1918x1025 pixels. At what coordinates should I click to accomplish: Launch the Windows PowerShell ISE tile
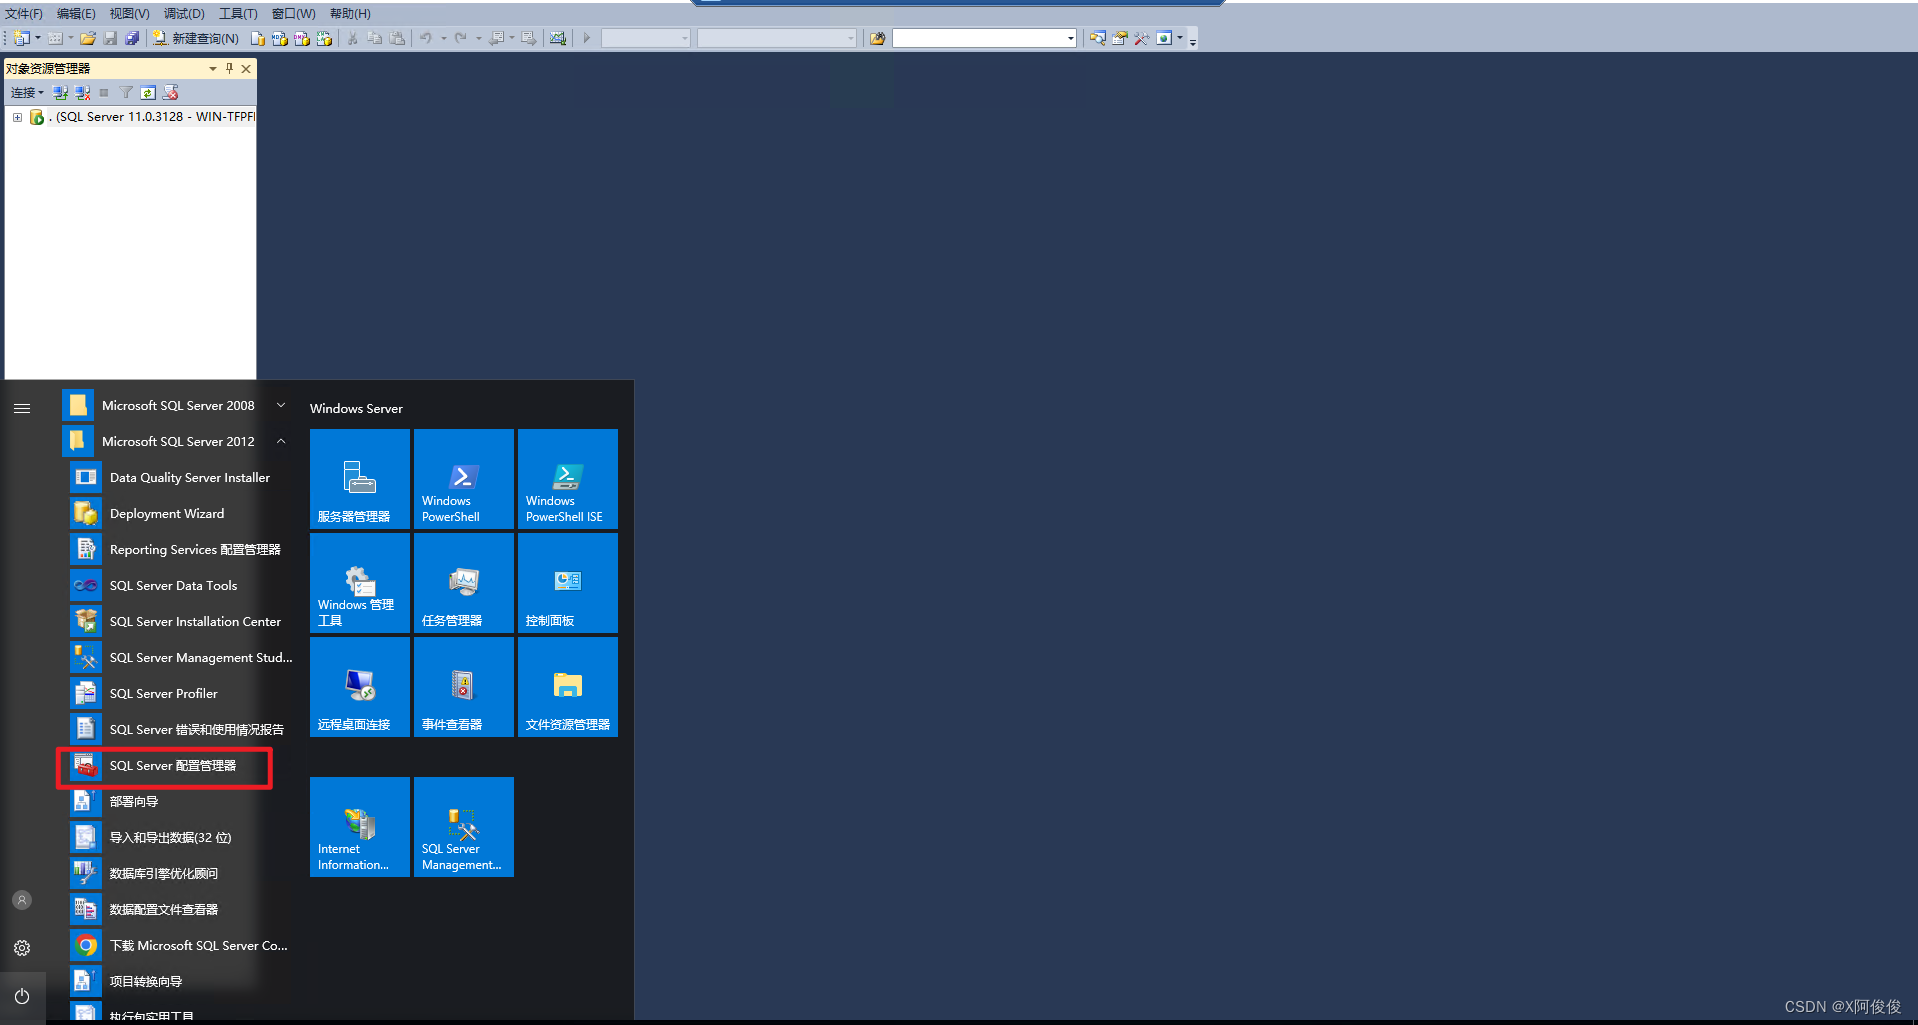point(568,479)
